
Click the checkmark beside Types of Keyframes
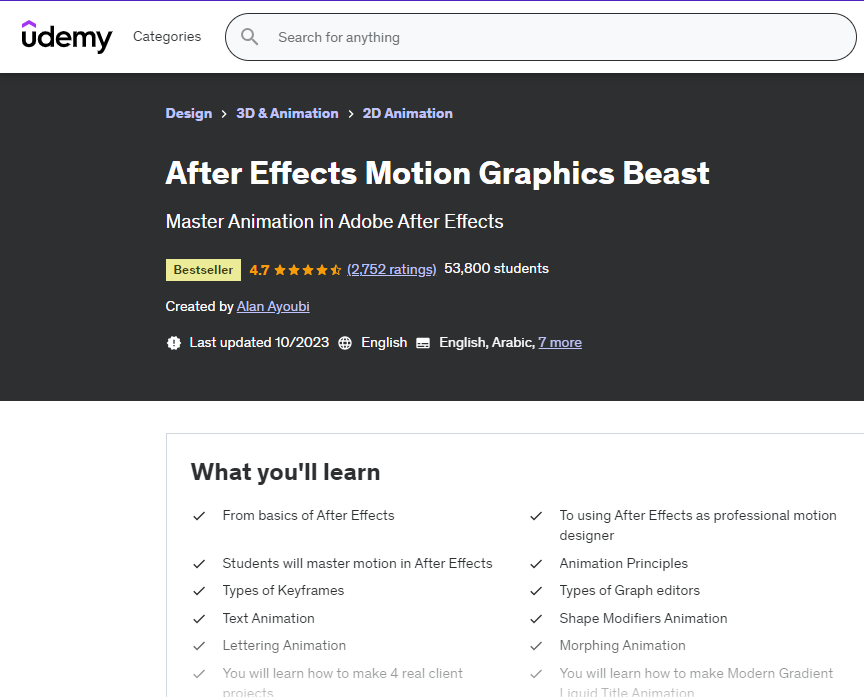point(199,591)
